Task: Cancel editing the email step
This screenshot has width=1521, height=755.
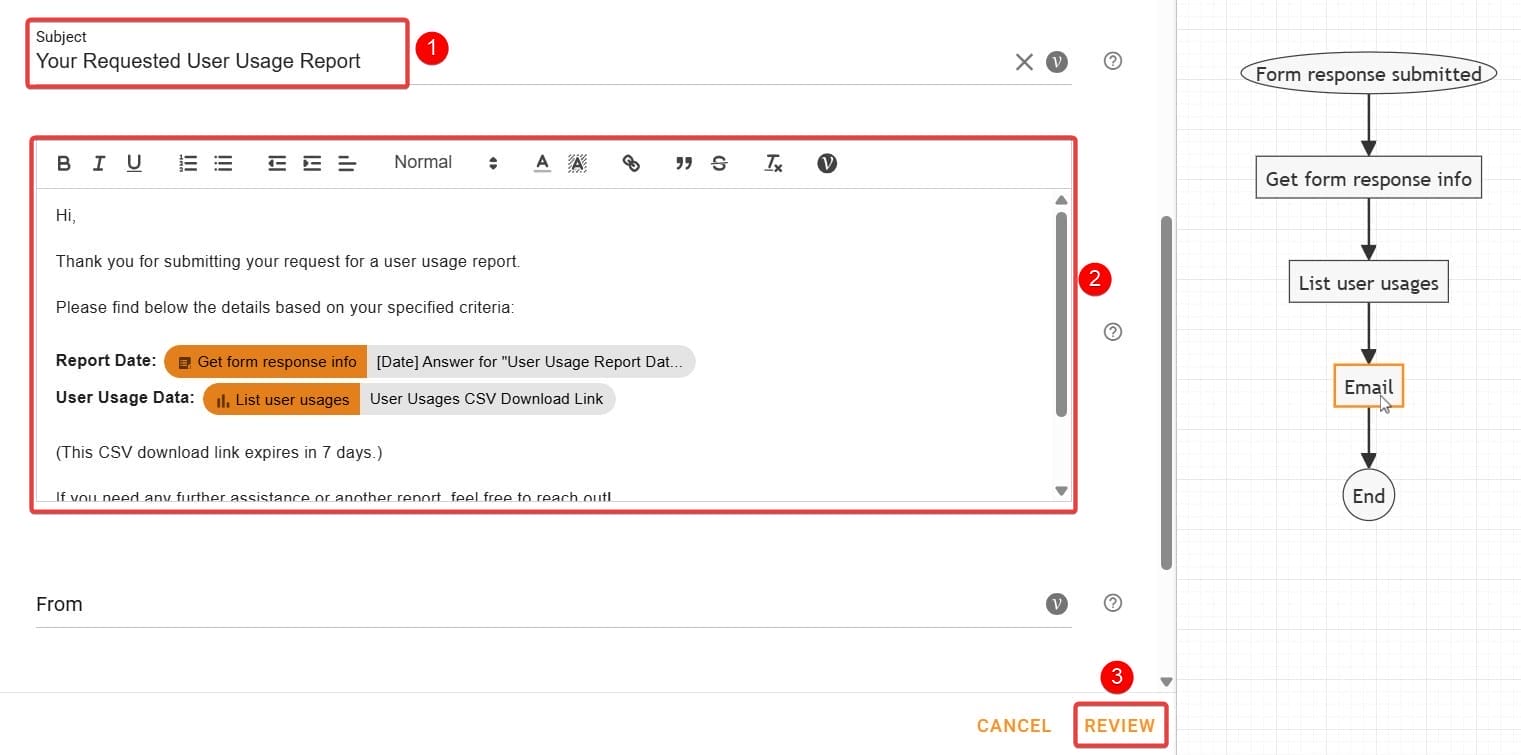Action: [x=1013, y=725]
